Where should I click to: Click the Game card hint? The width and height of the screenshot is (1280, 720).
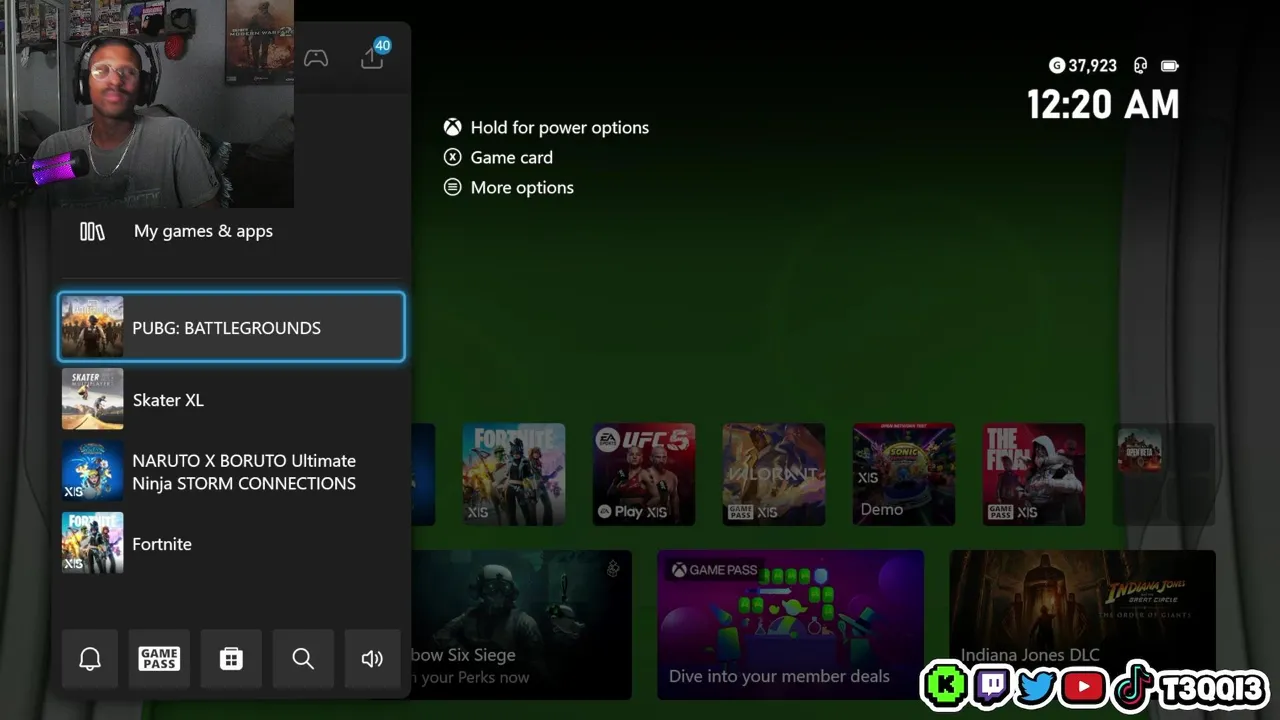511,157
